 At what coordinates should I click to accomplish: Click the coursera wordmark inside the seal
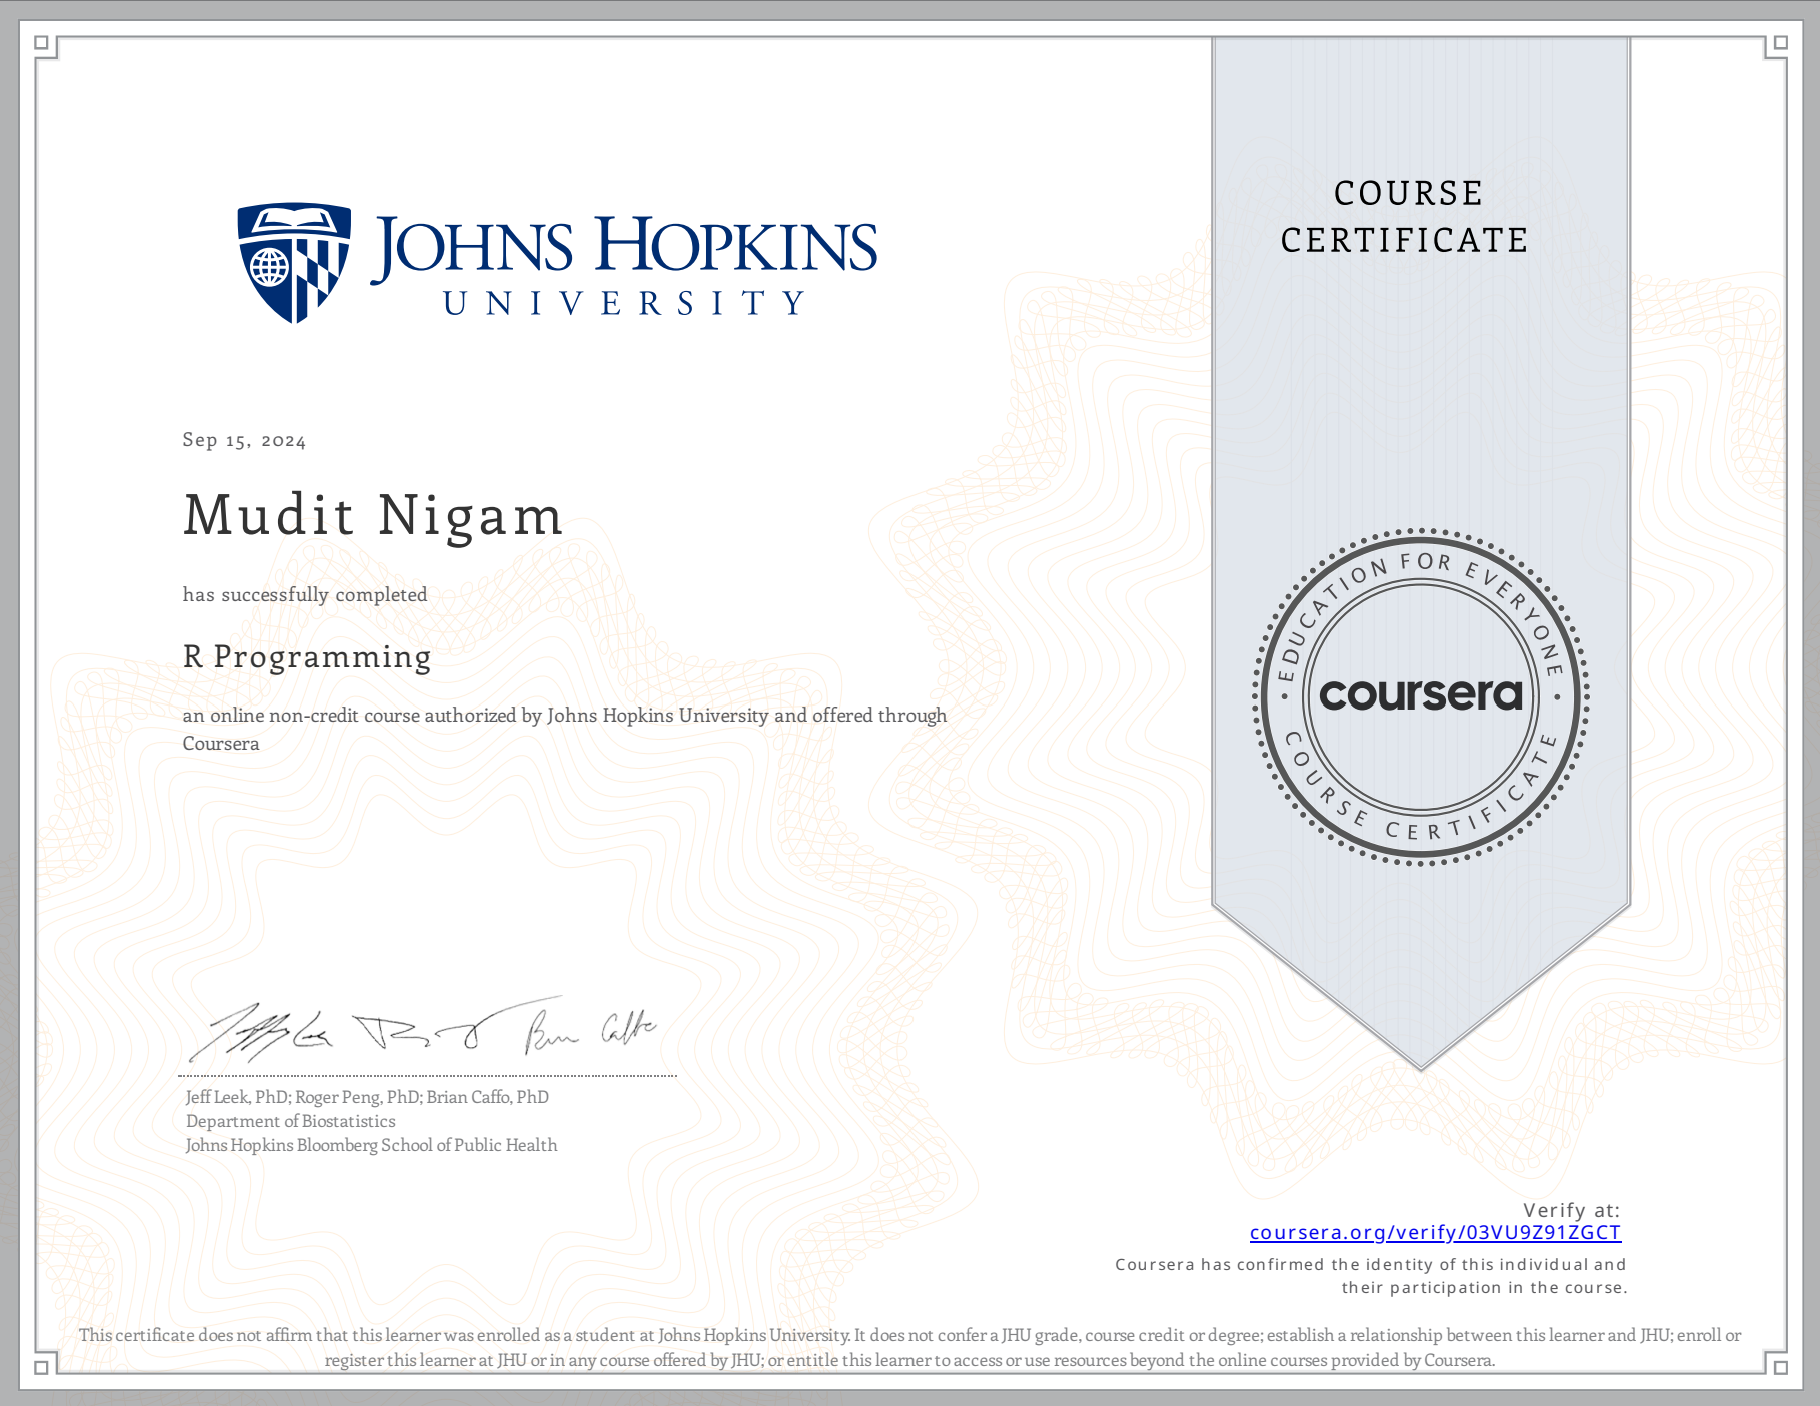(1421, 695)
